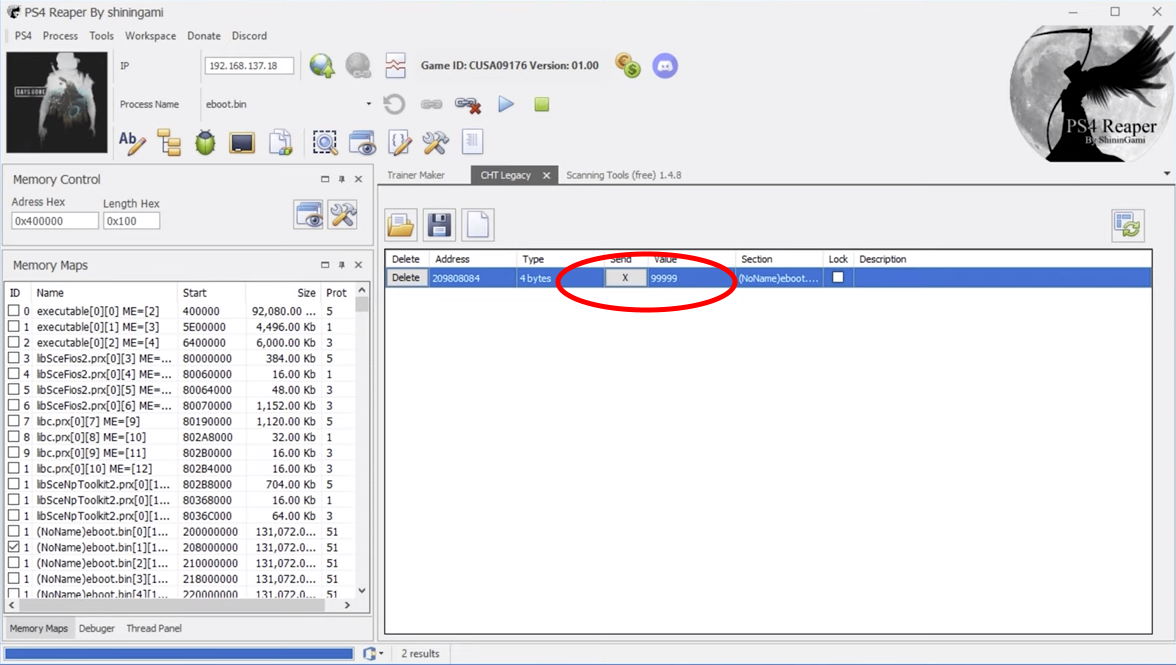This screenshot has height=665, width=1176.
Task: Click the refresh cheat list icon
Action: click(1128, 226)
